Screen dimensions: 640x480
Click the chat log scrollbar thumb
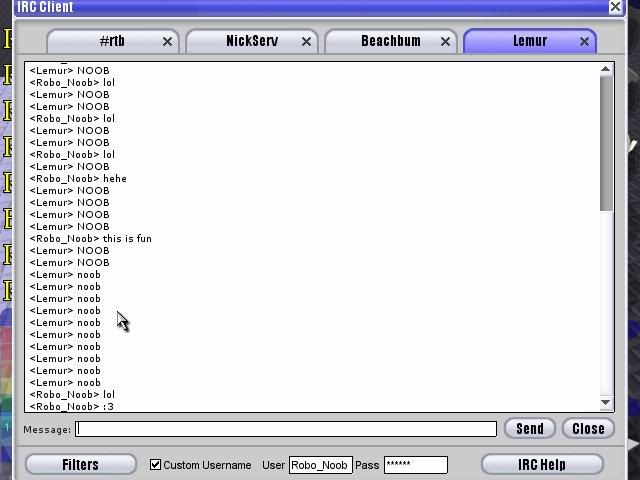coord(607,144)
